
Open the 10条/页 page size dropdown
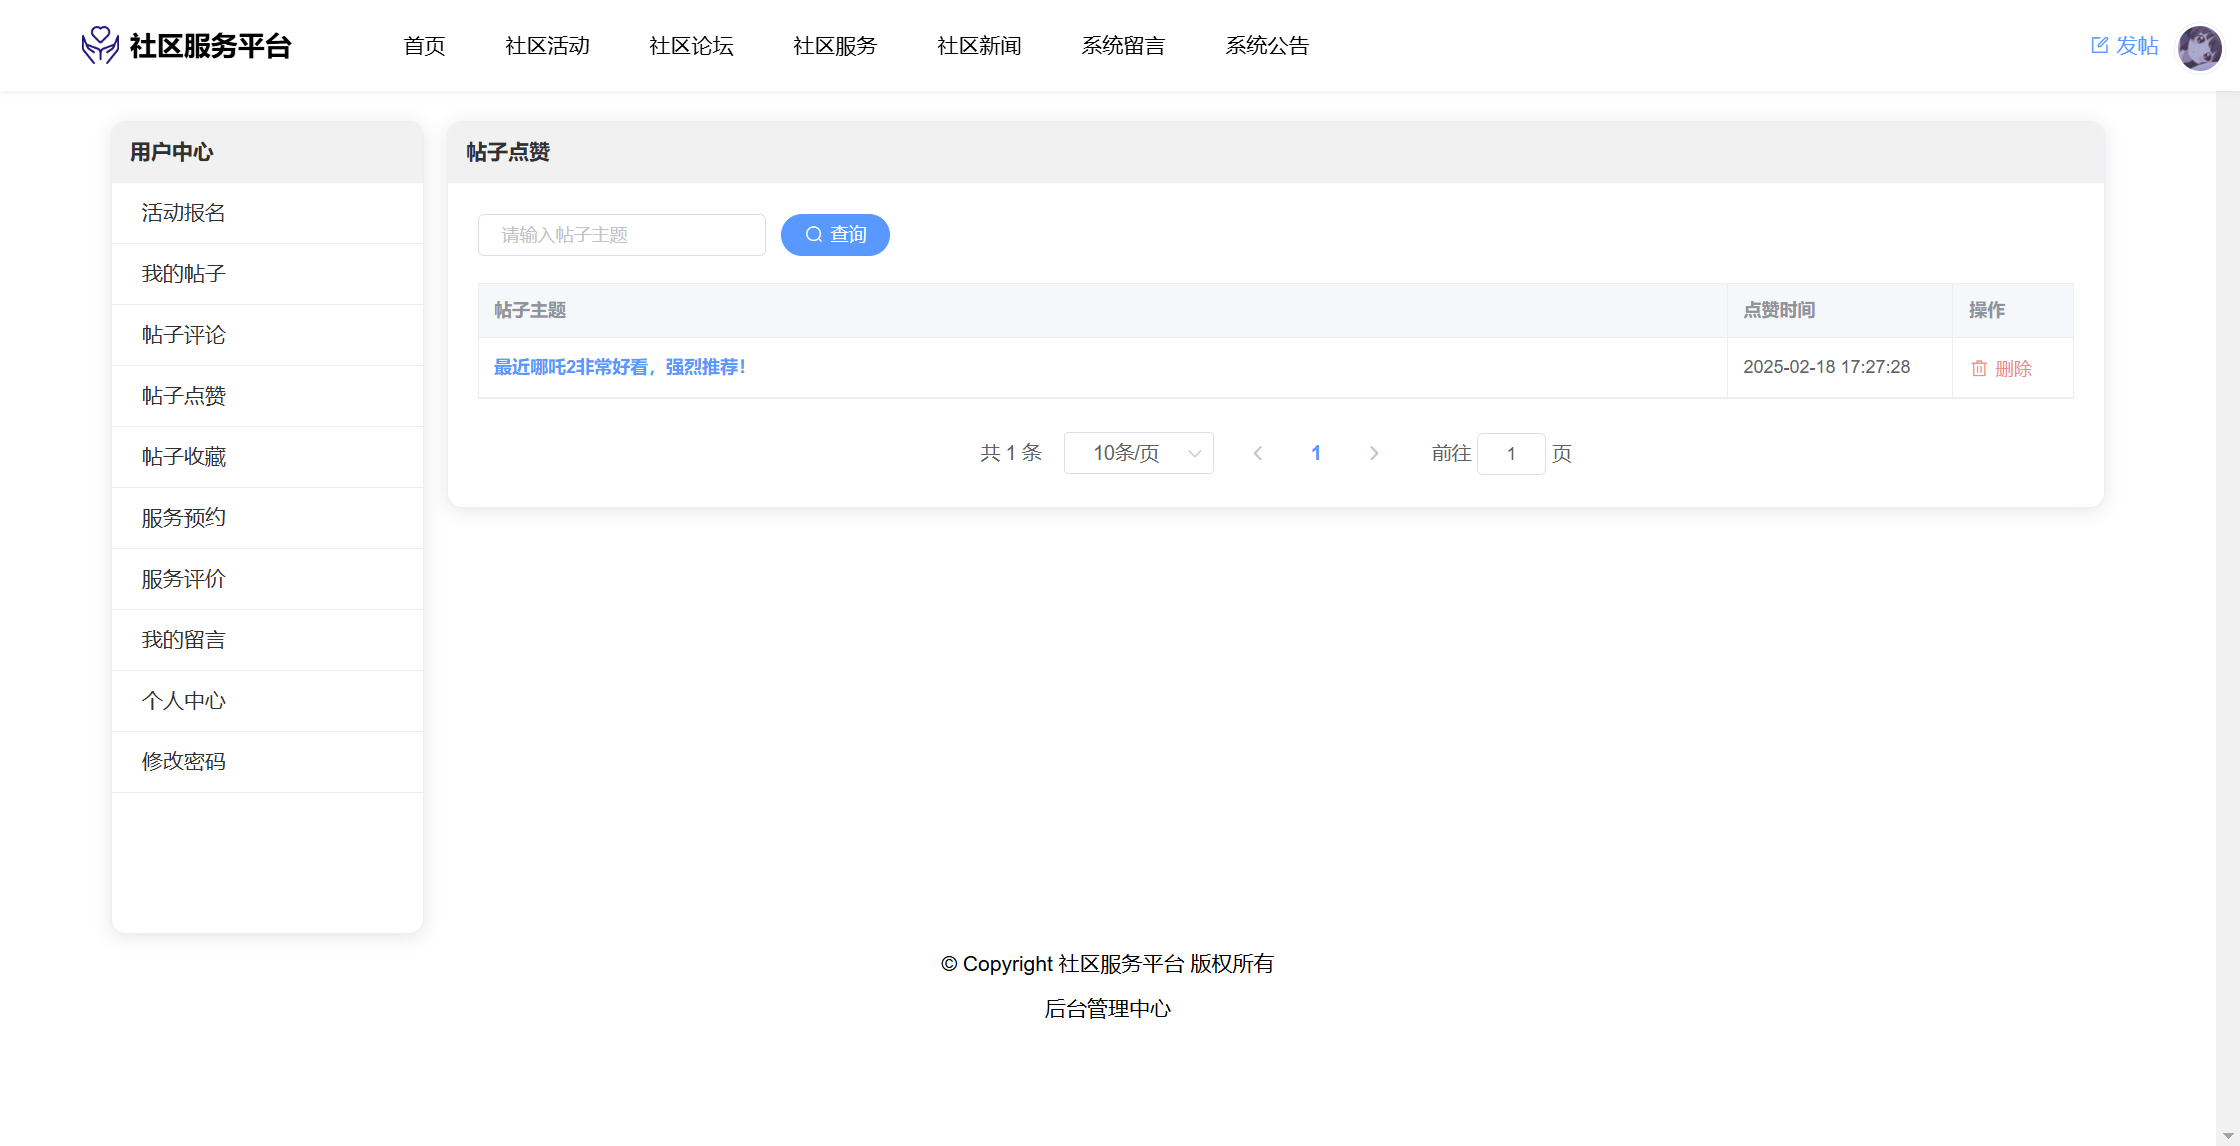click(1138, 453)
